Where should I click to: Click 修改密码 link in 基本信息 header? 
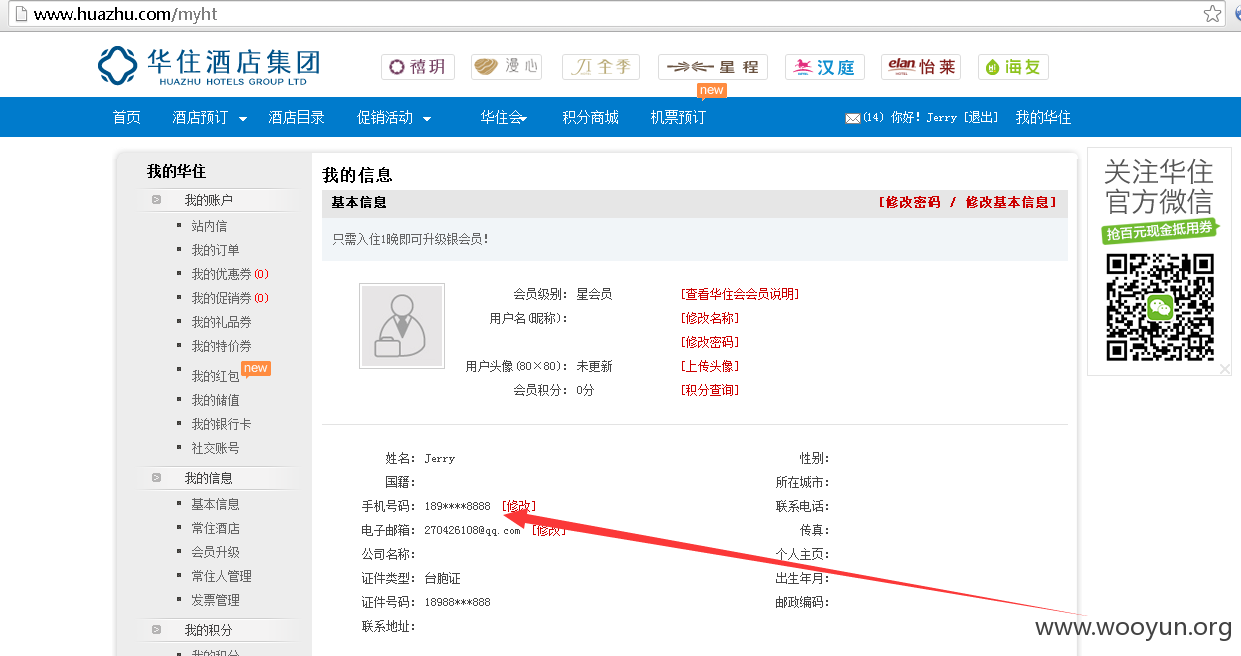913,202
